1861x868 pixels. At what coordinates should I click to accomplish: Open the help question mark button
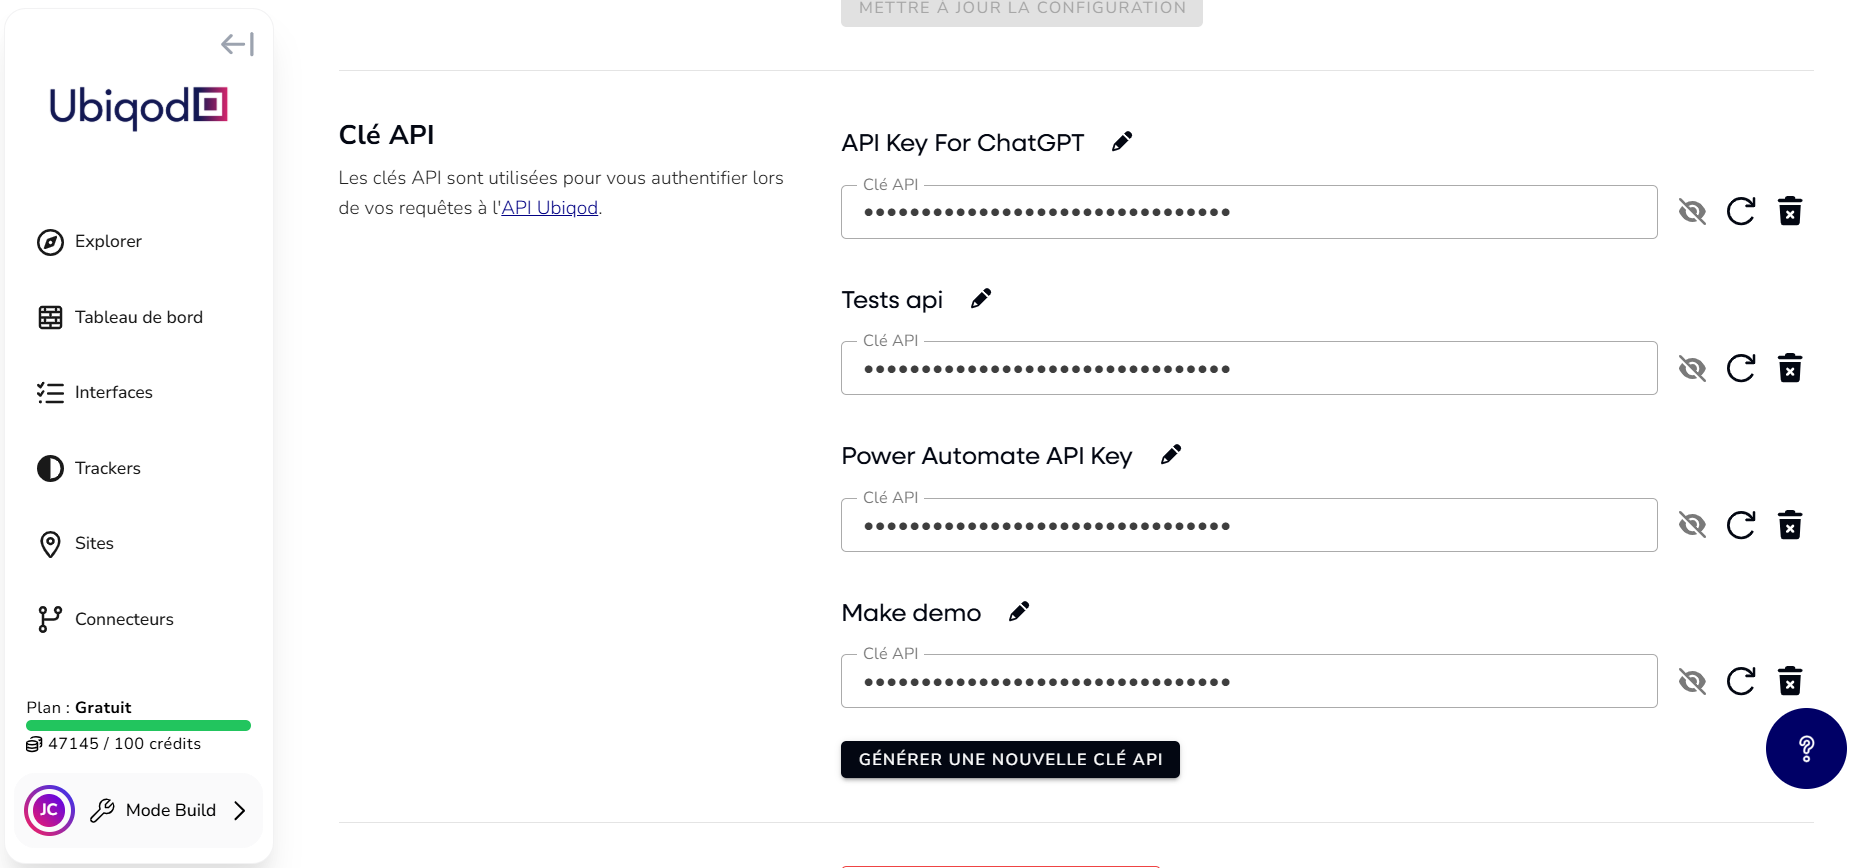[x=1806, y=748]
